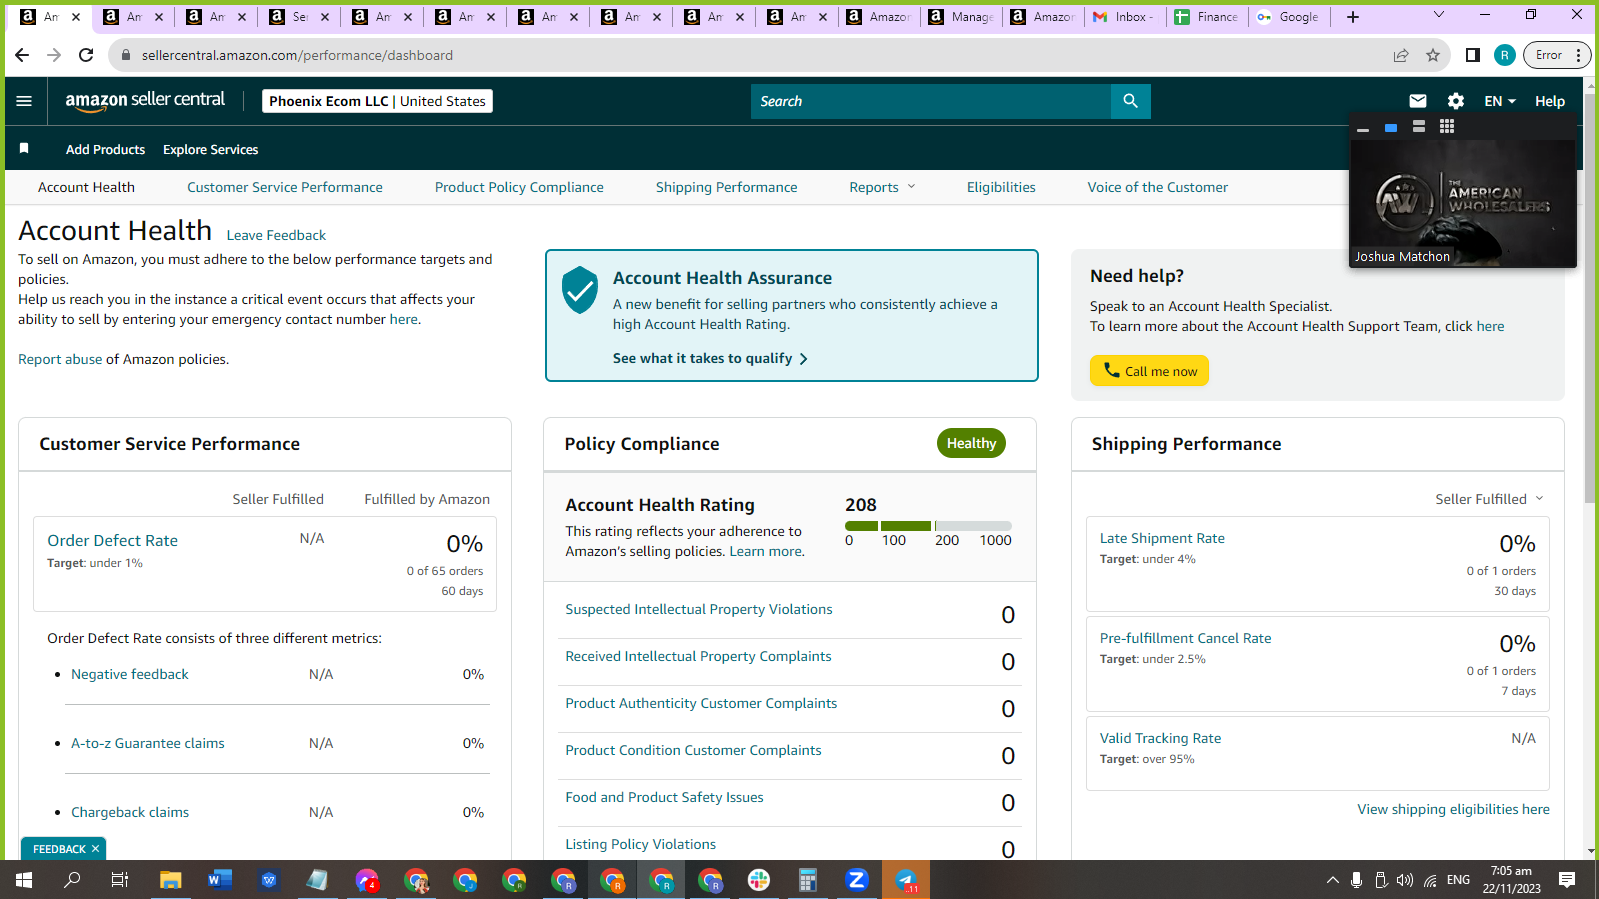
Task: Click the Account Health Rating progress bar
Action: pyautogui.click(x=928, y=525)
